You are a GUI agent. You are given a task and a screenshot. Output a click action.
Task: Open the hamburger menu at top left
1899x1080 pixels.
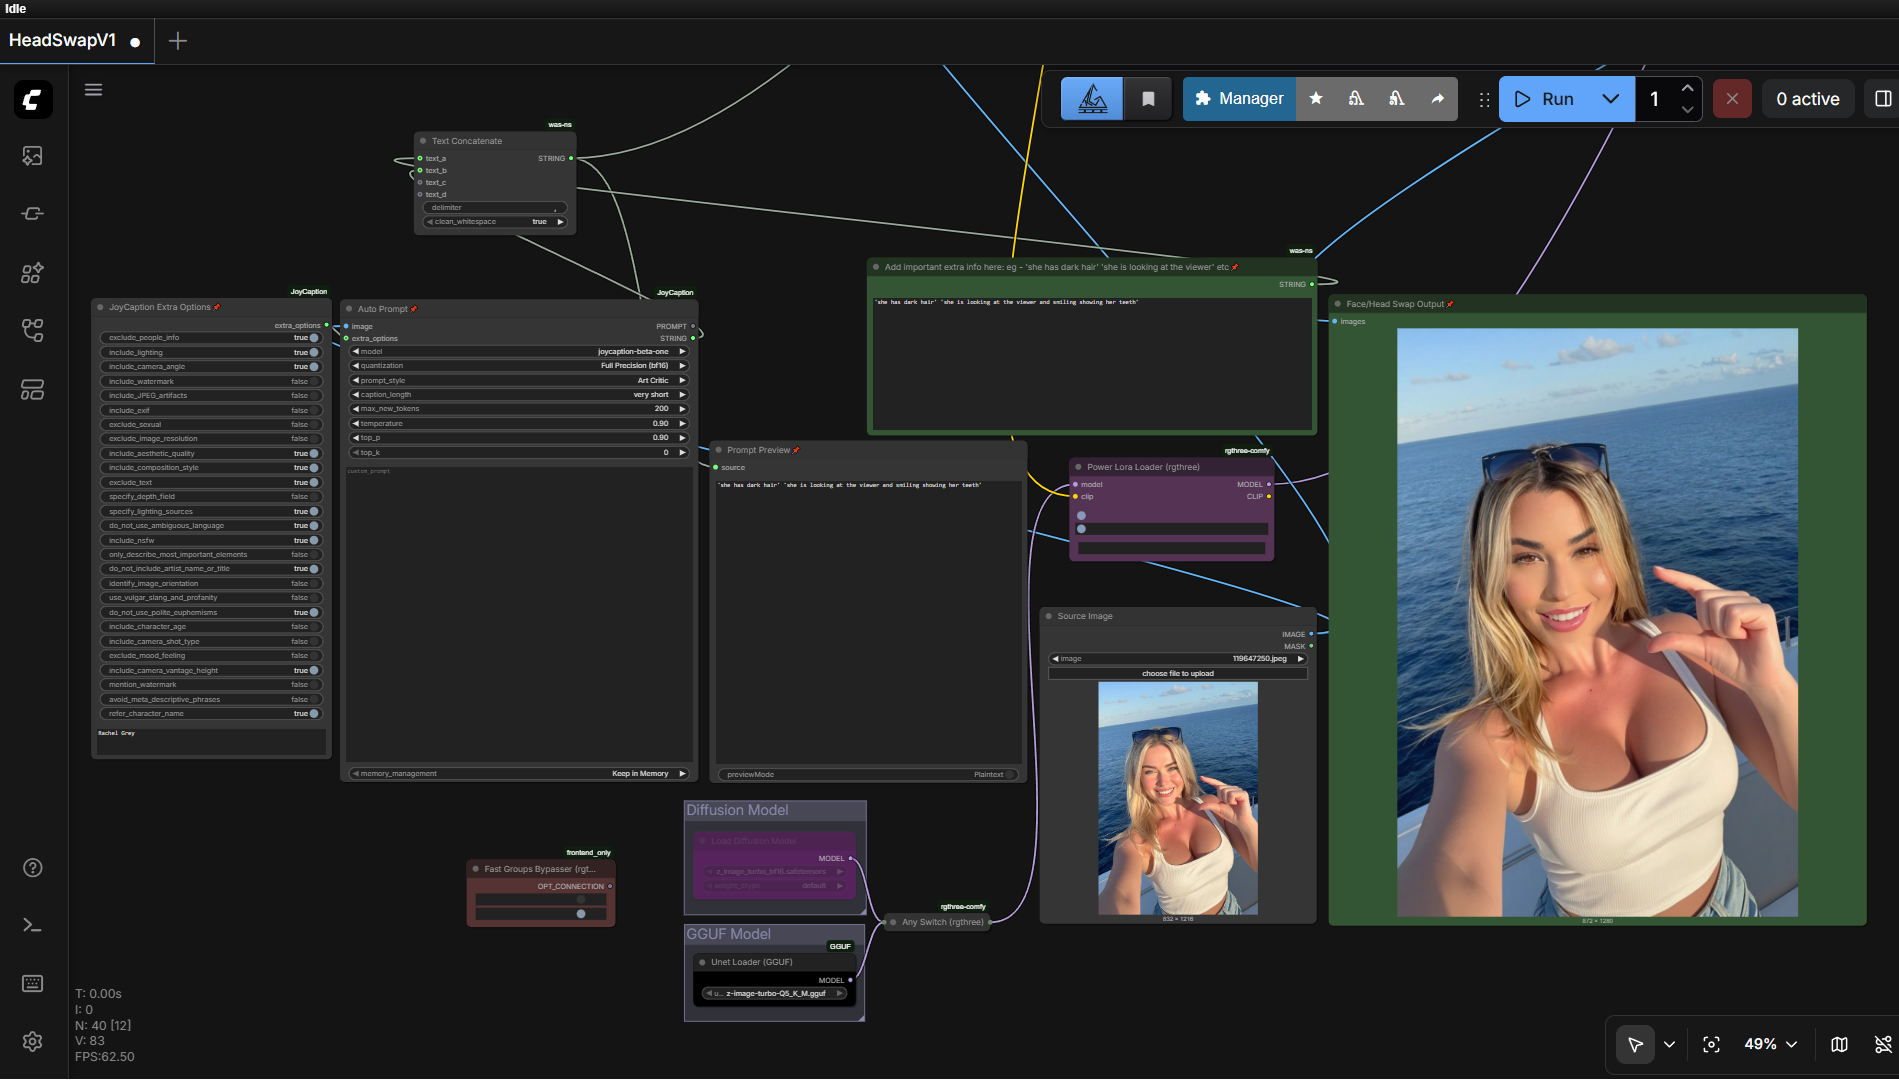[93, 89]
